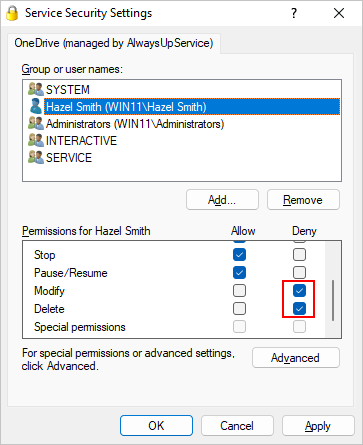Click the permissions list scrollbar thumb
This screenshot has height=445, width=363.
point(333,301)
